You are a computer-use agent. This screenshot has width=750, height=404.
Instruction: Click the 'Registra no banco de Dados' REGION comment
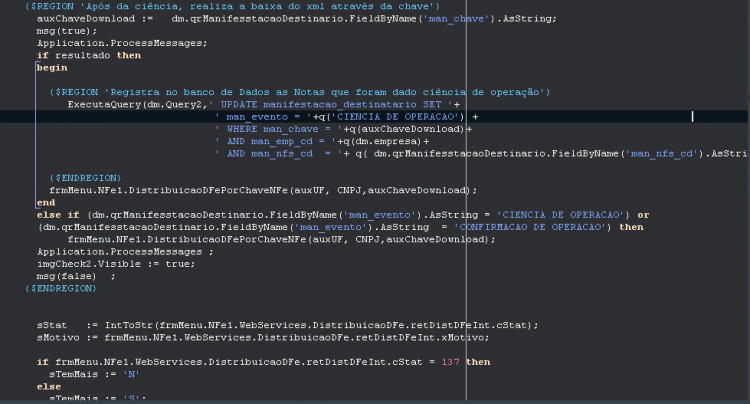pos(300,92)
